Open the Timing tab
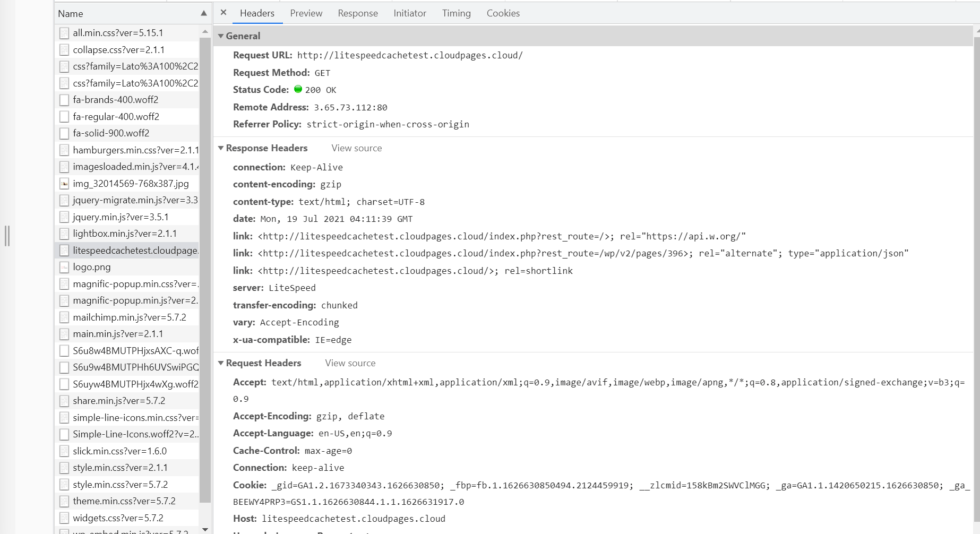This screenshot has width=980, height=534. point(456,13)
